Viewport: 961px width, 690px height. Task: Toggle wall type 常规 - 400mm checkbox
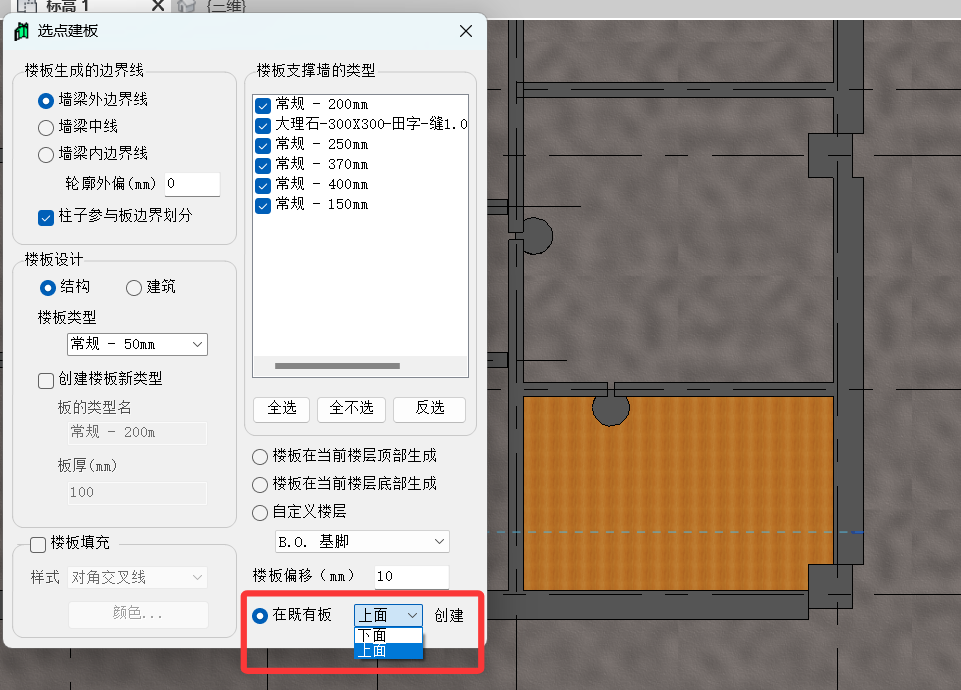[x=263, y=186]
